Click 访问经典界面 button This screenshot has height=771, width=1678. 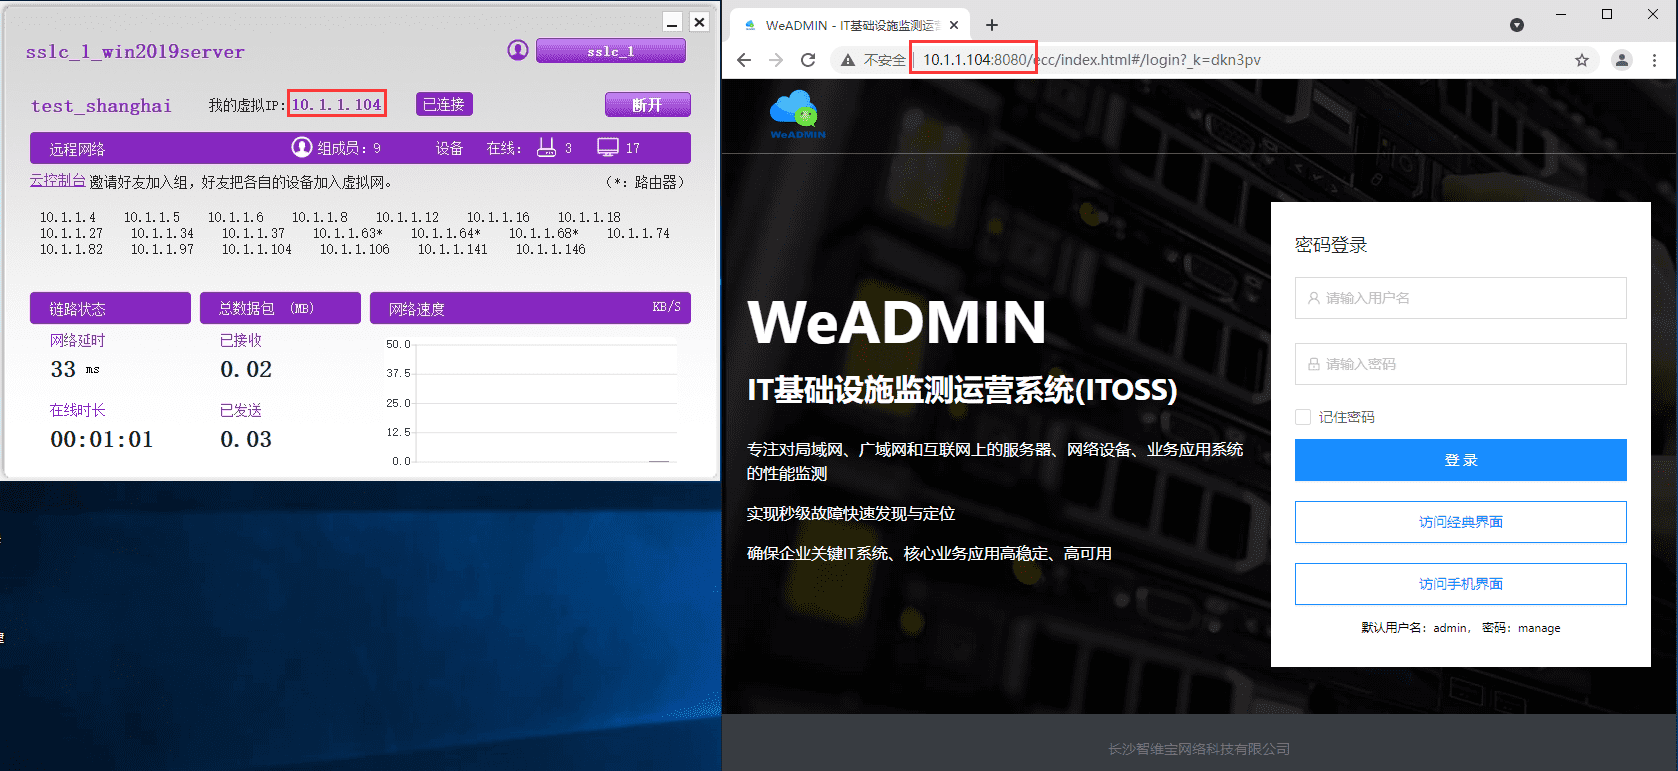point(1460,522)
